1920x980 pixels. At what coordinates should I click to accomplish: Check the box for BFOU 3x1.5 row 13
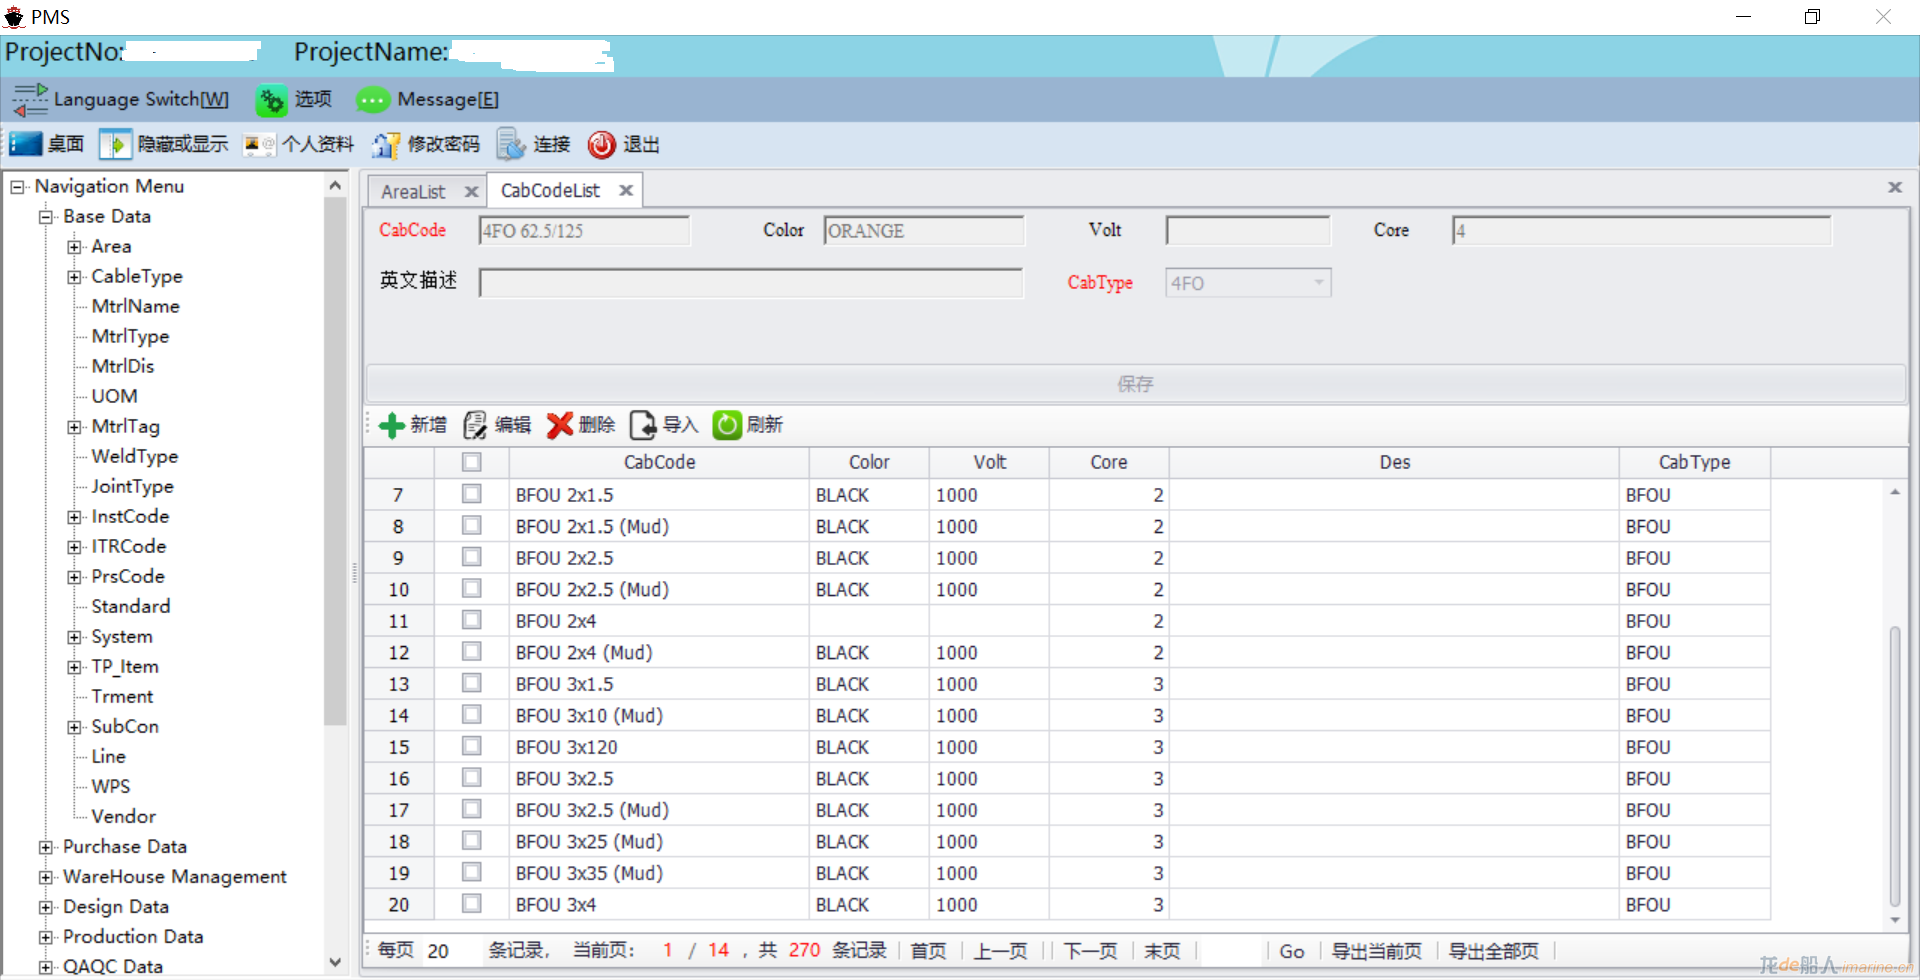472,683
